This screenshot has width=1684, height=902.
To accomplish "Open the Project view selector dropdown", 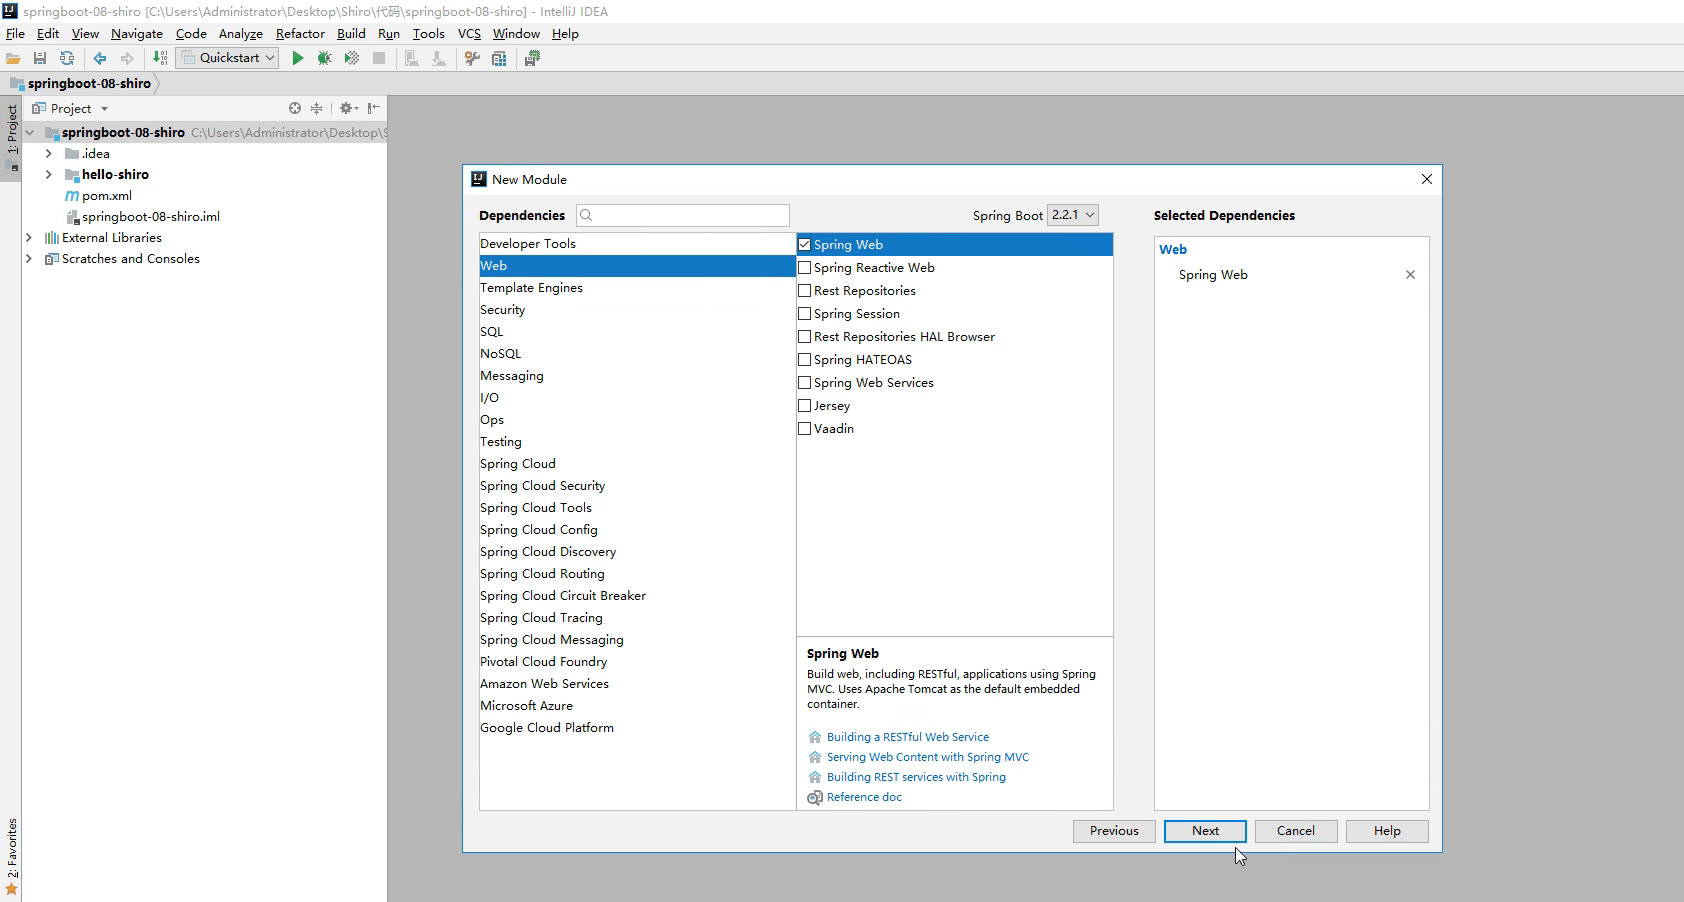I will coord(70,108).
